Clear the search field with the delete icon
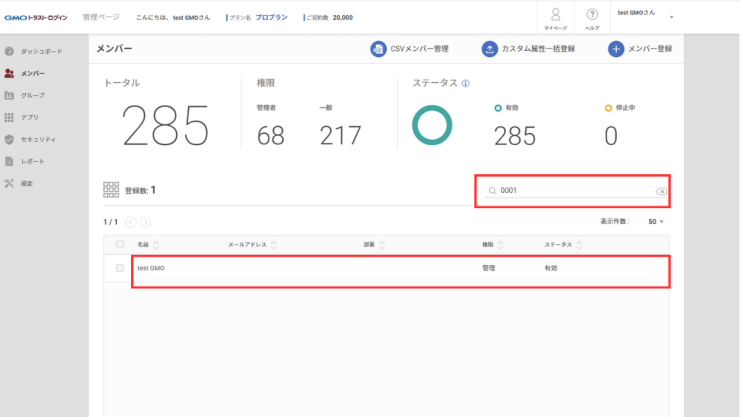Viewport: 740px width, 417px height. tap(661, 191)
